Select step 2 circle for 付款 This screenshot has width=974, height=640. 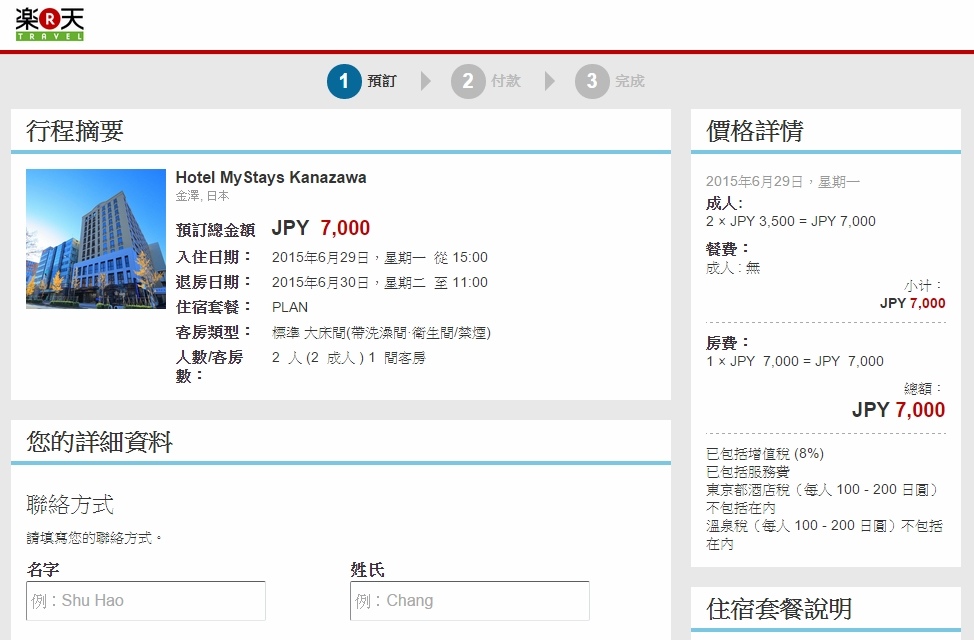pyautogui.click(x=468, y=81)
